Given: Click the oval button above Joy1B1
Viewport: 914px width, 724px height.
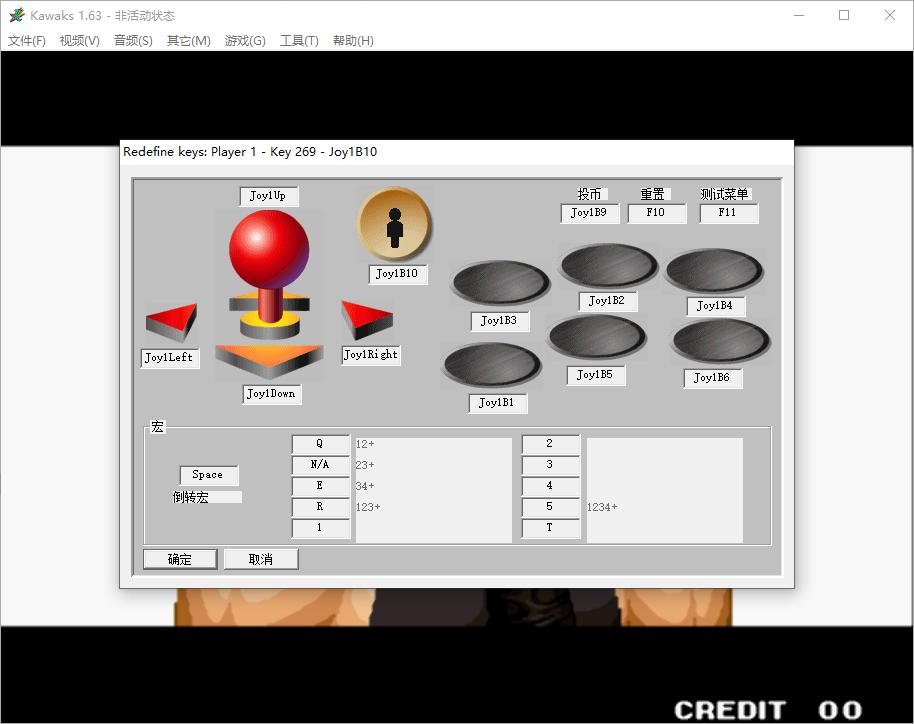Looking at the screenshot, I should point(492,365).
